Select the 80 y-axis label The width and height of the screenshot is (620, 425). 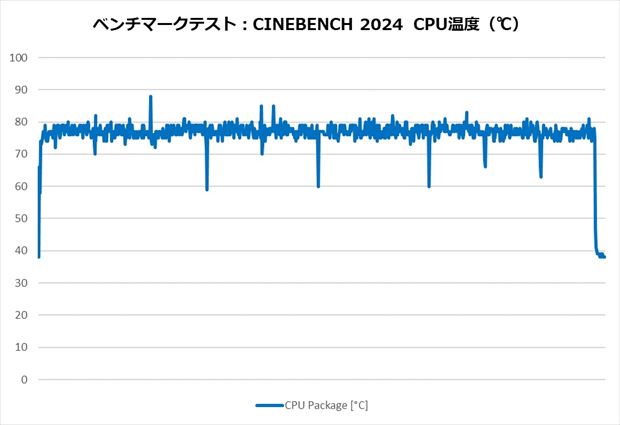tap(20, 122)
